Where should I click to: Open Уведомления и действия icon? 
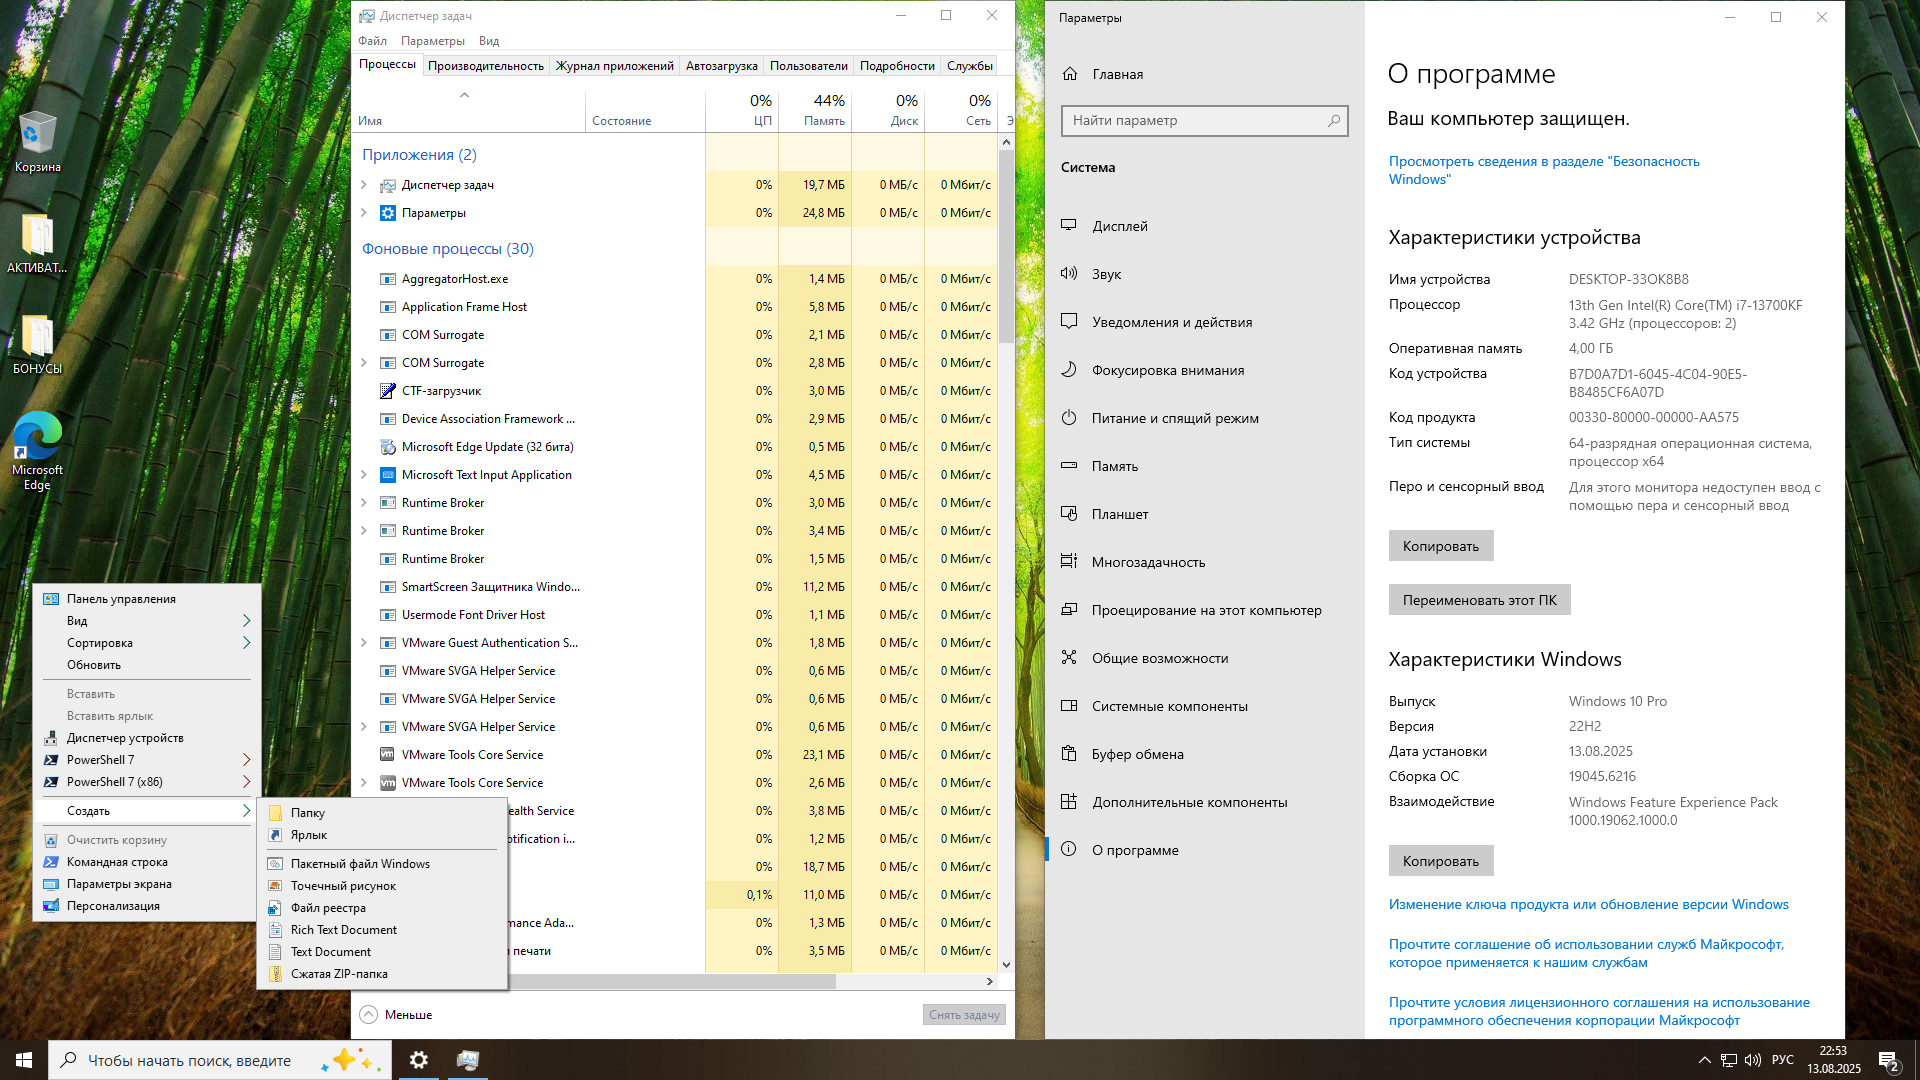pos(1069,322)
